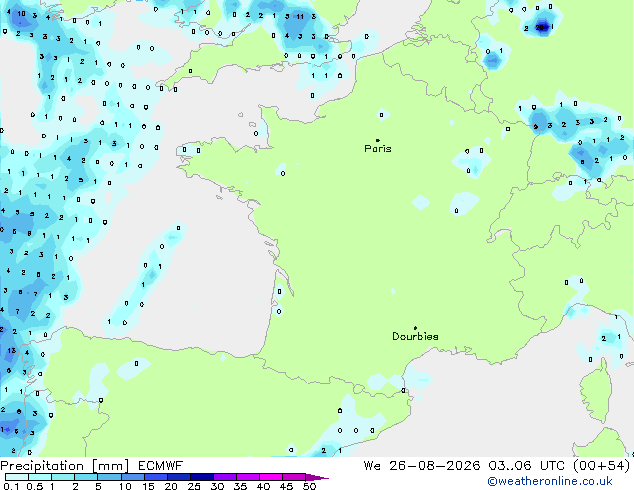Click the location dot above Paris
Image resolution: width=634 pixels, height=490 pixels.
pyautogui.click(x=378, y=140)
